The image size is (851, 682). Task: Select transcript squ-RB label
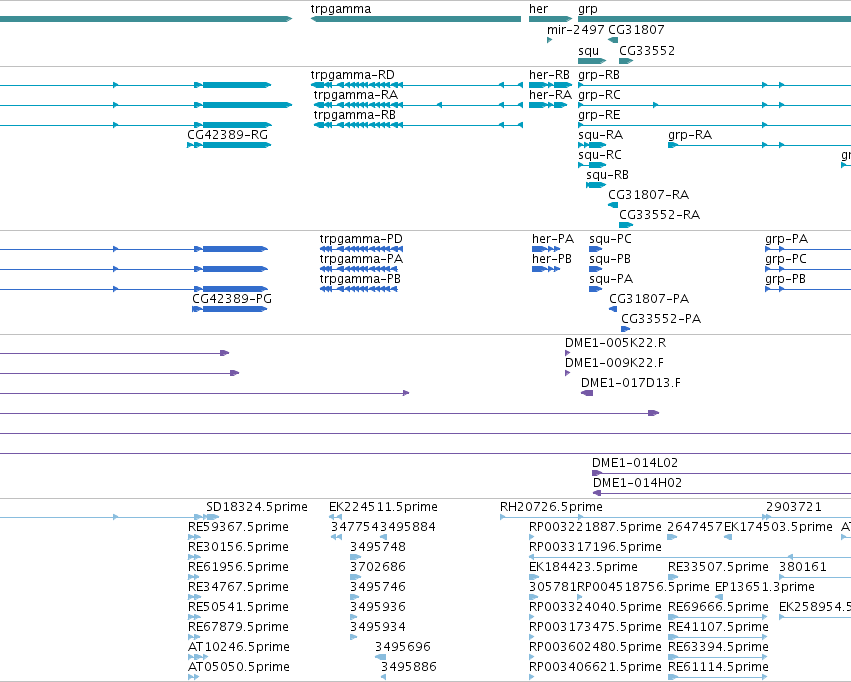coord(607,175)
